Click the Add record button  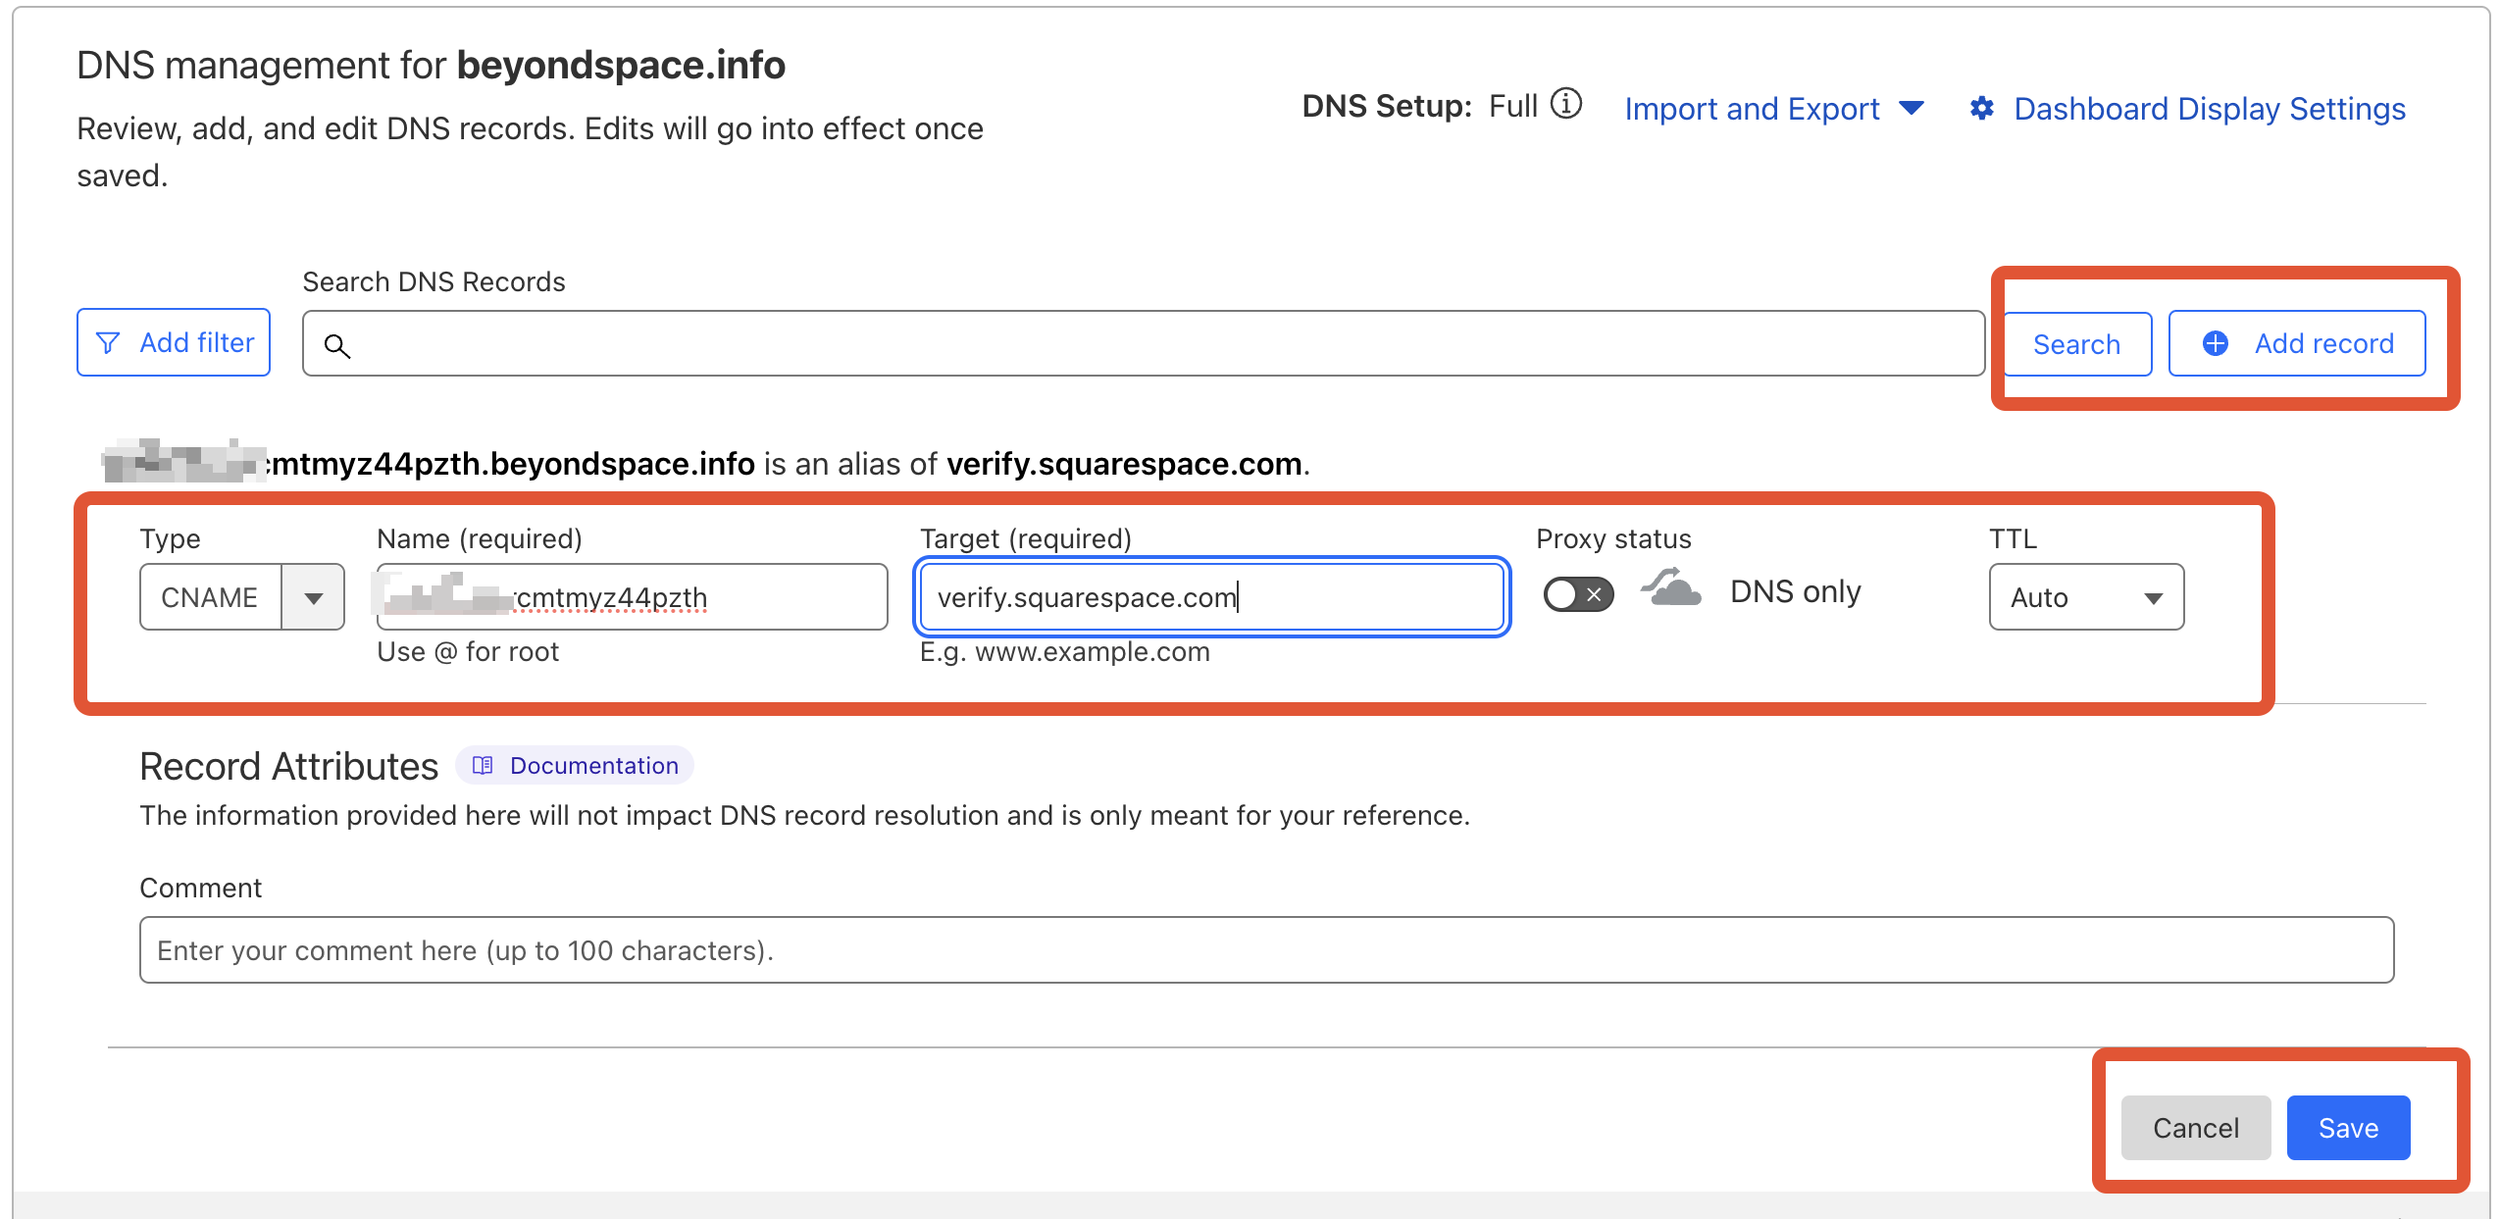(2297, 343)
